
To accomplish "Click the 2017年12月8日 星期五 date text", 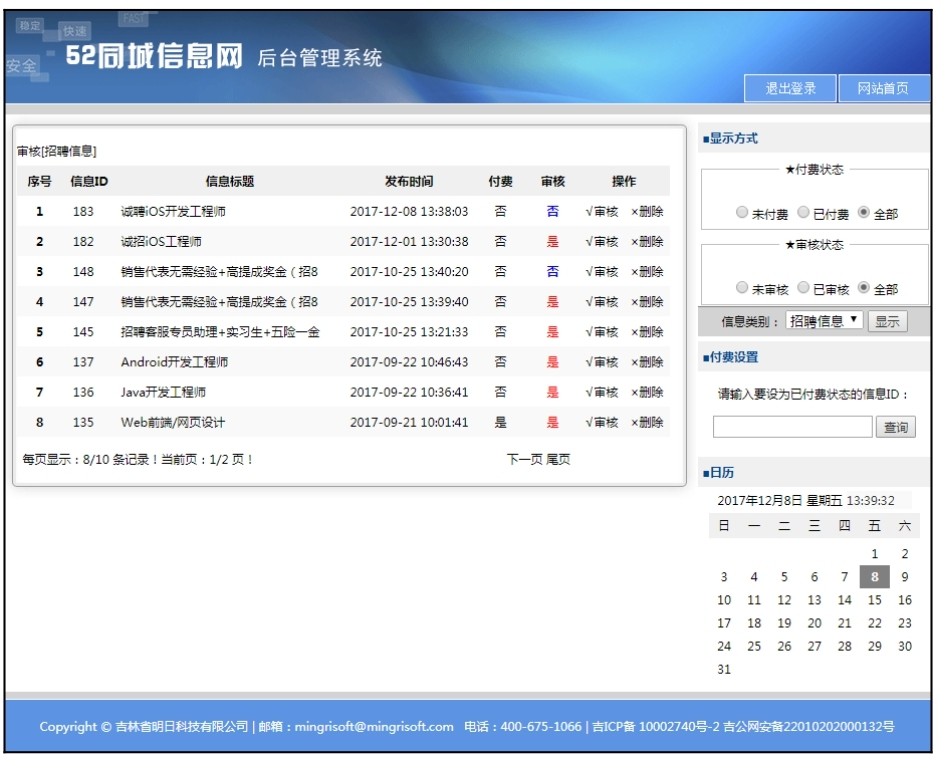I will pos(779,501).
